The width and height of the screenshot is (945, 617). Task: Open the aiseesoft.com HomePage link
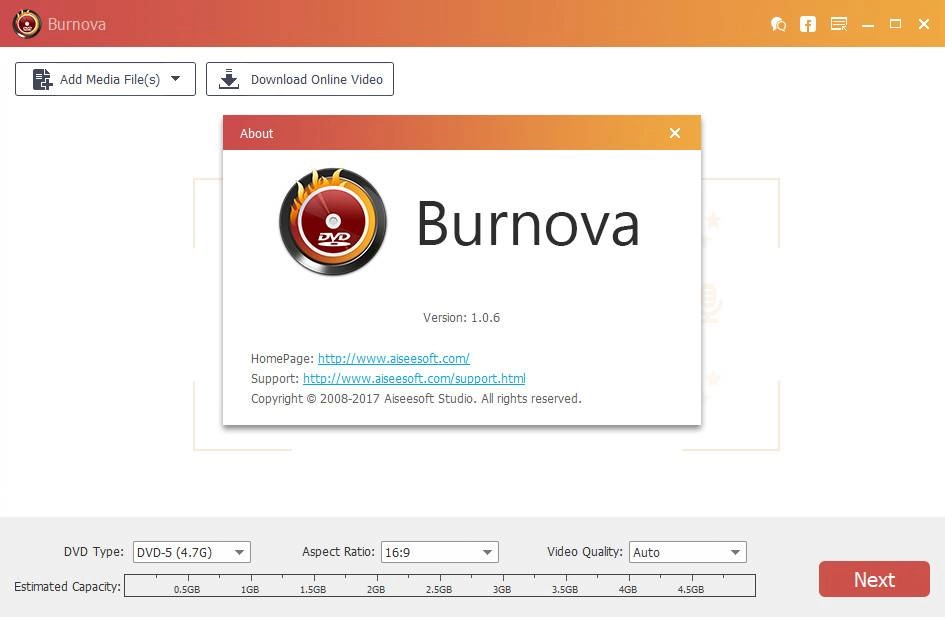click(394, 359)
